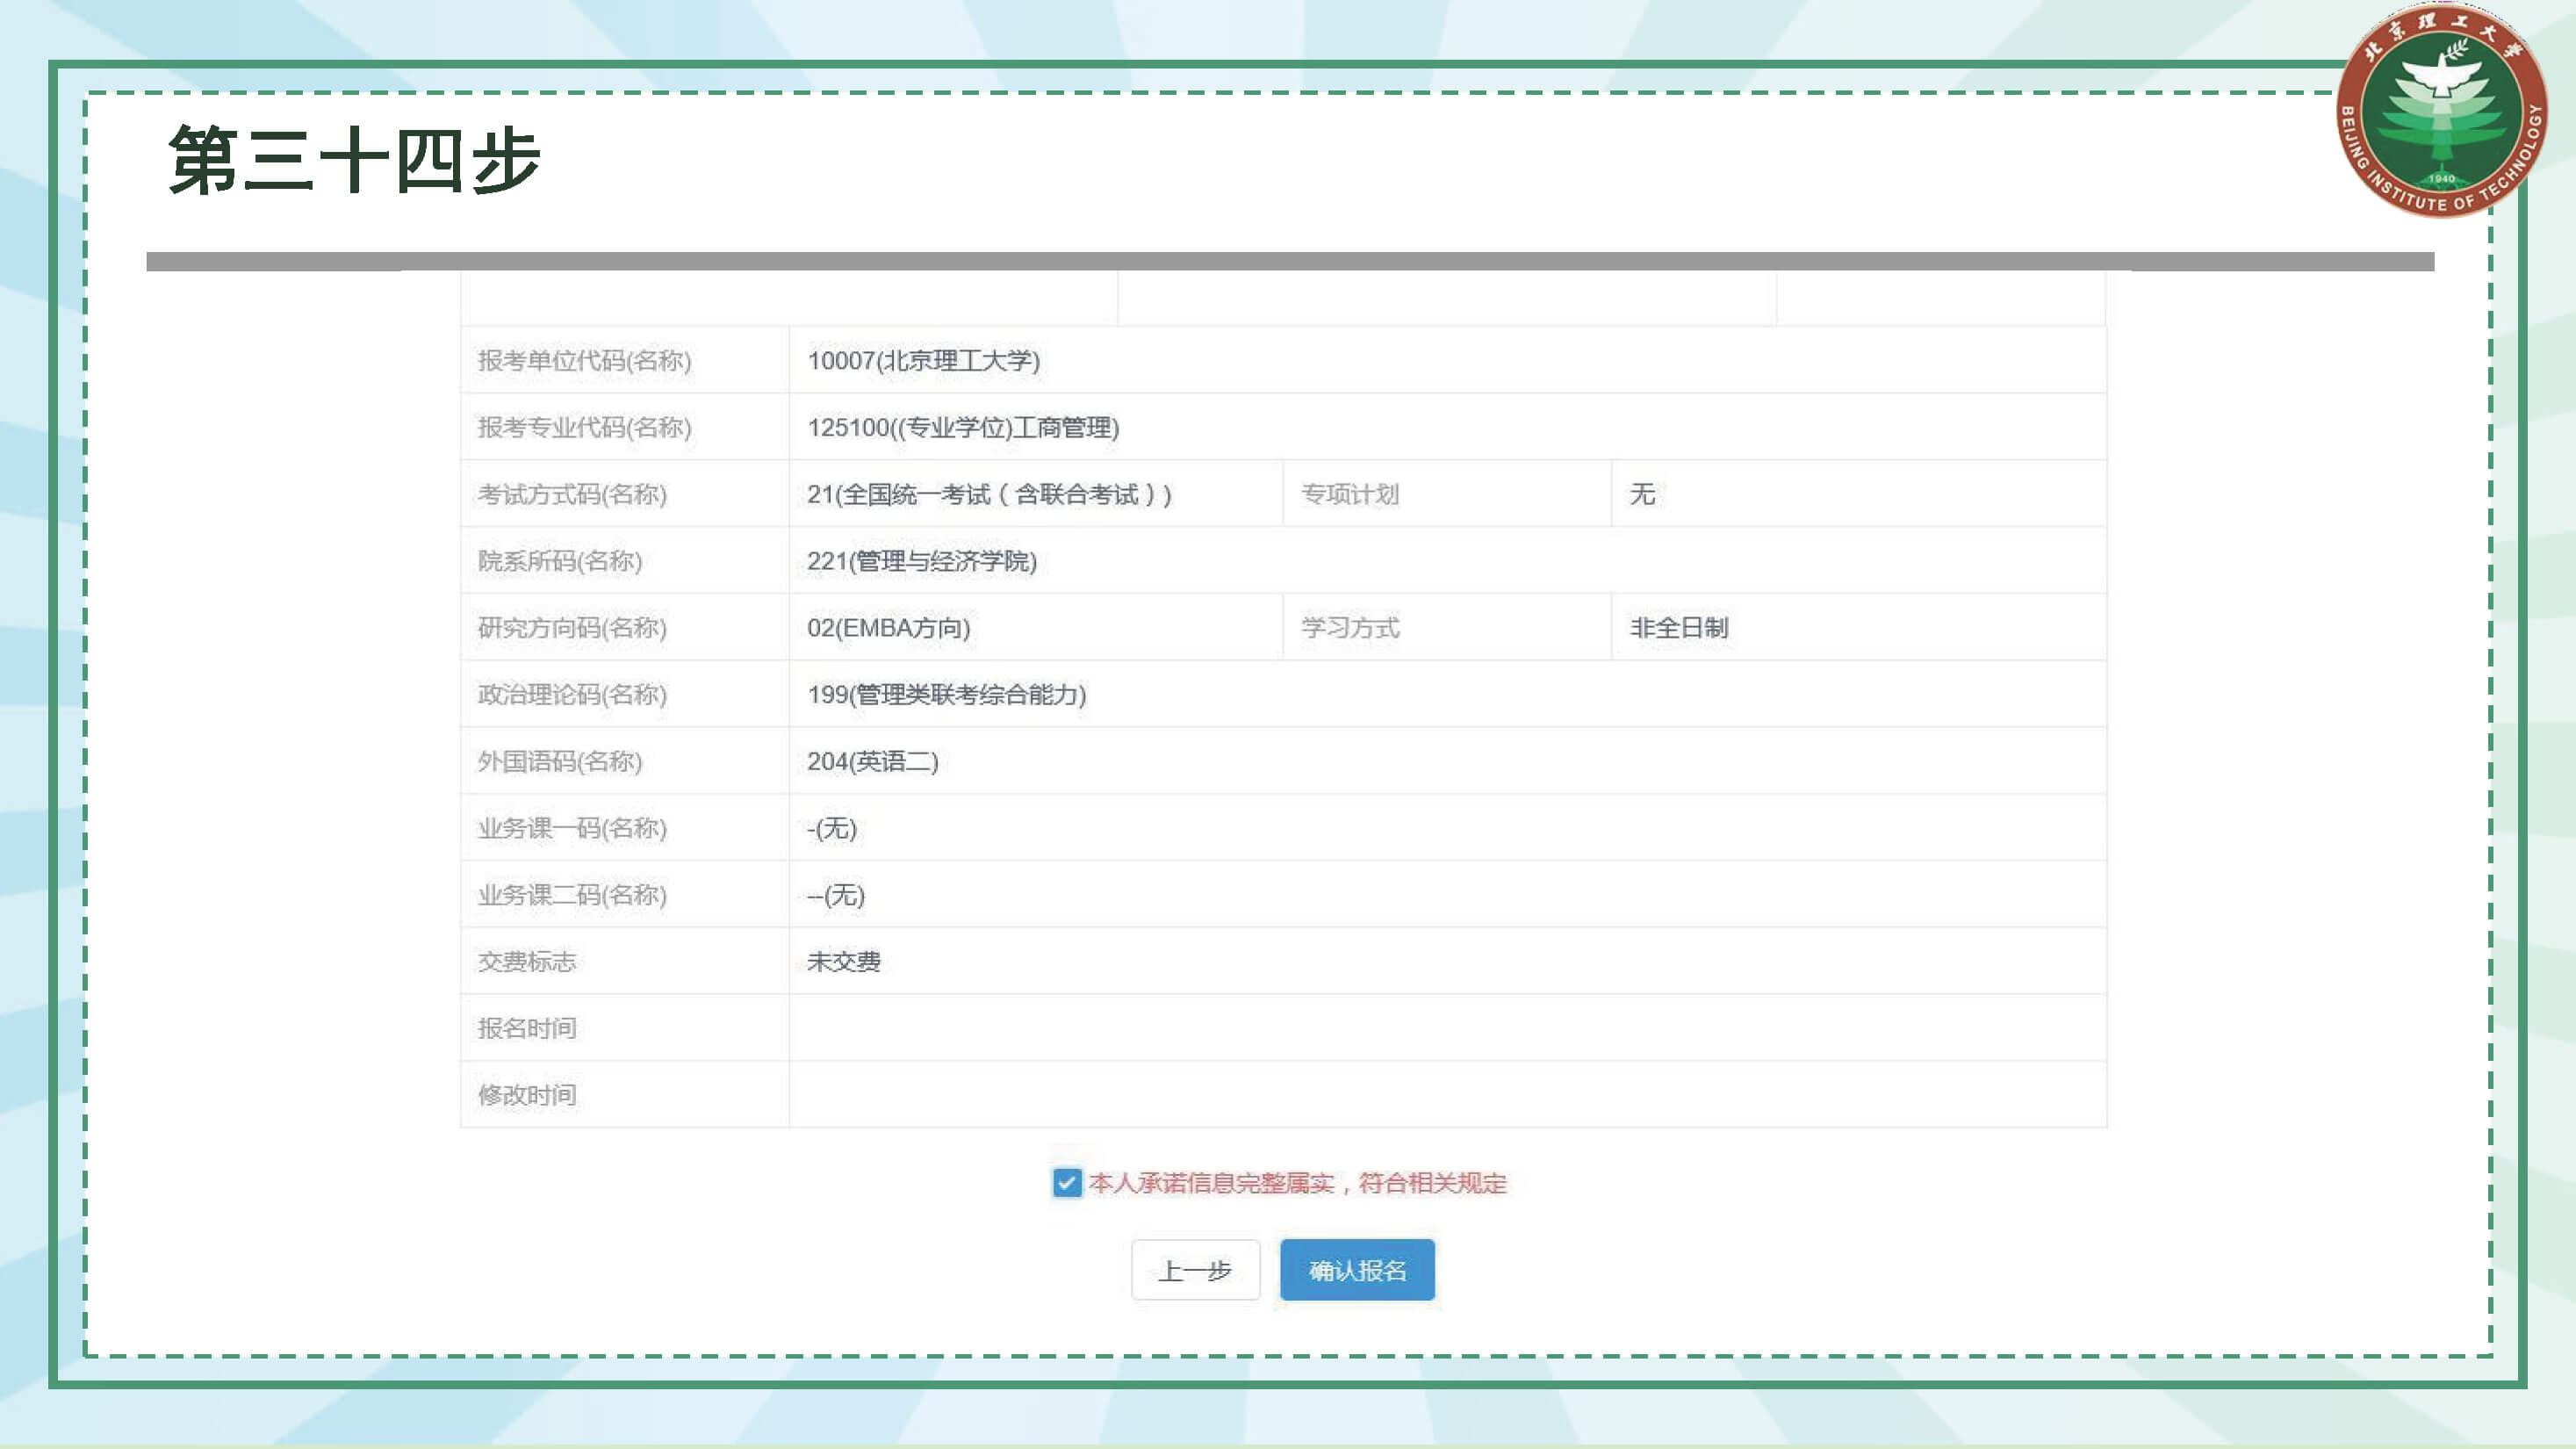Click the 专项计划 value 无

point(1642,494)
